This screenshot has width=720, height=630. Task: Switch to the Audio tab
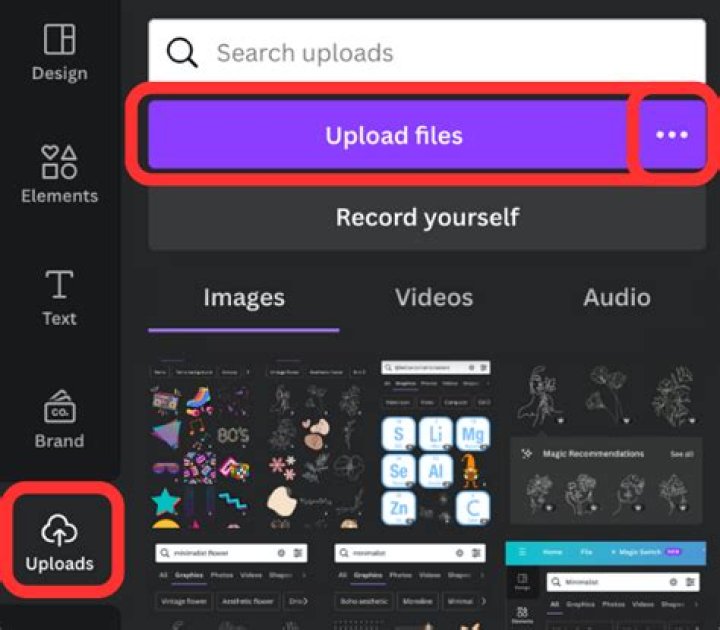pos(616,297)
